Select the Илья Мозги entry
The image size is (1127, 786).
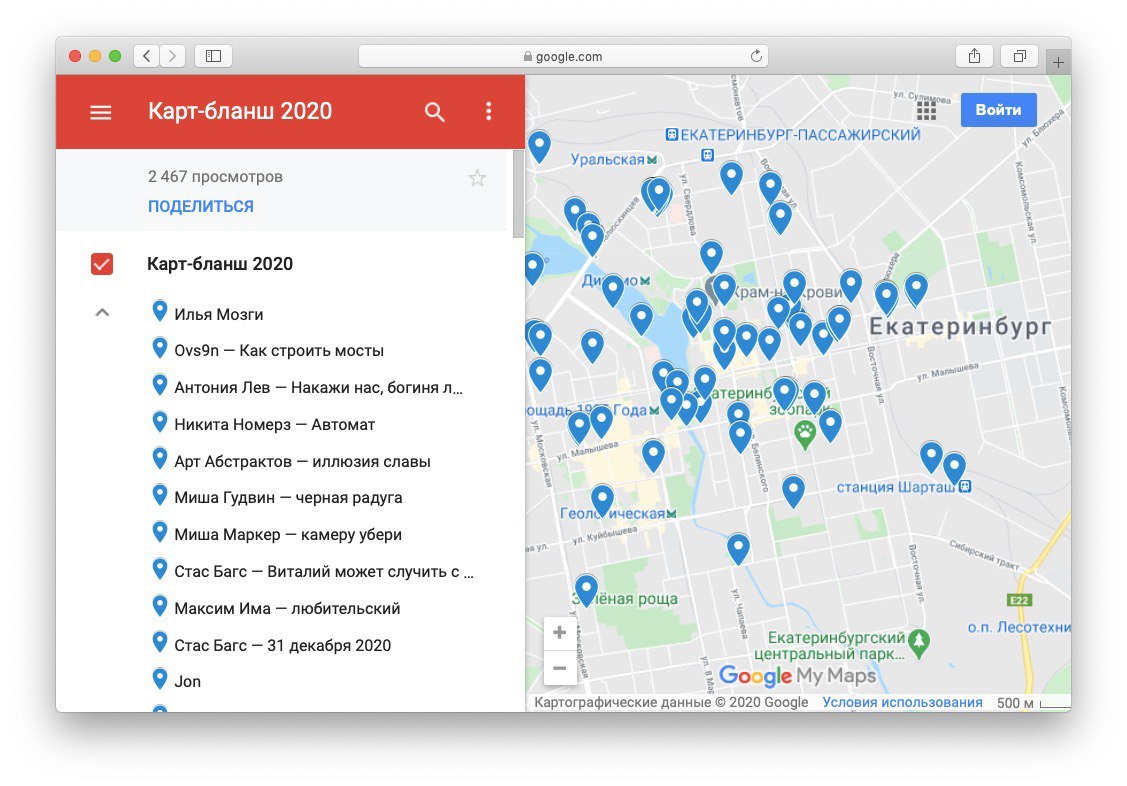218,314
